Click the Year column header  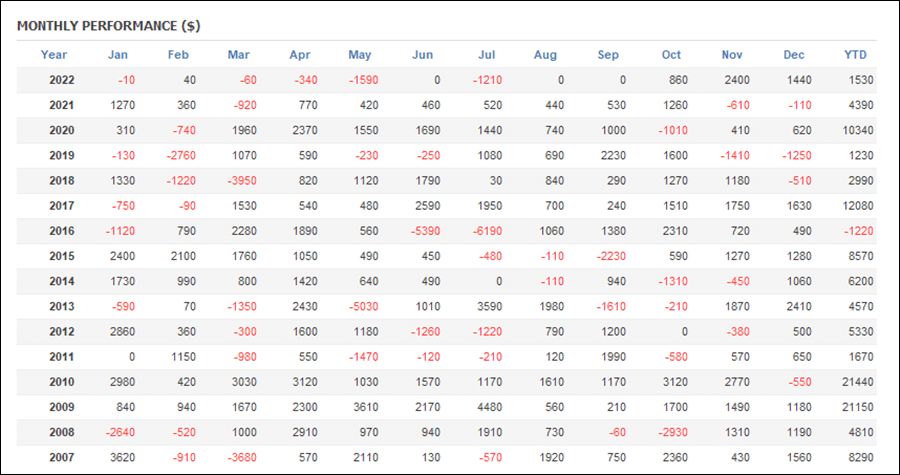53,55
